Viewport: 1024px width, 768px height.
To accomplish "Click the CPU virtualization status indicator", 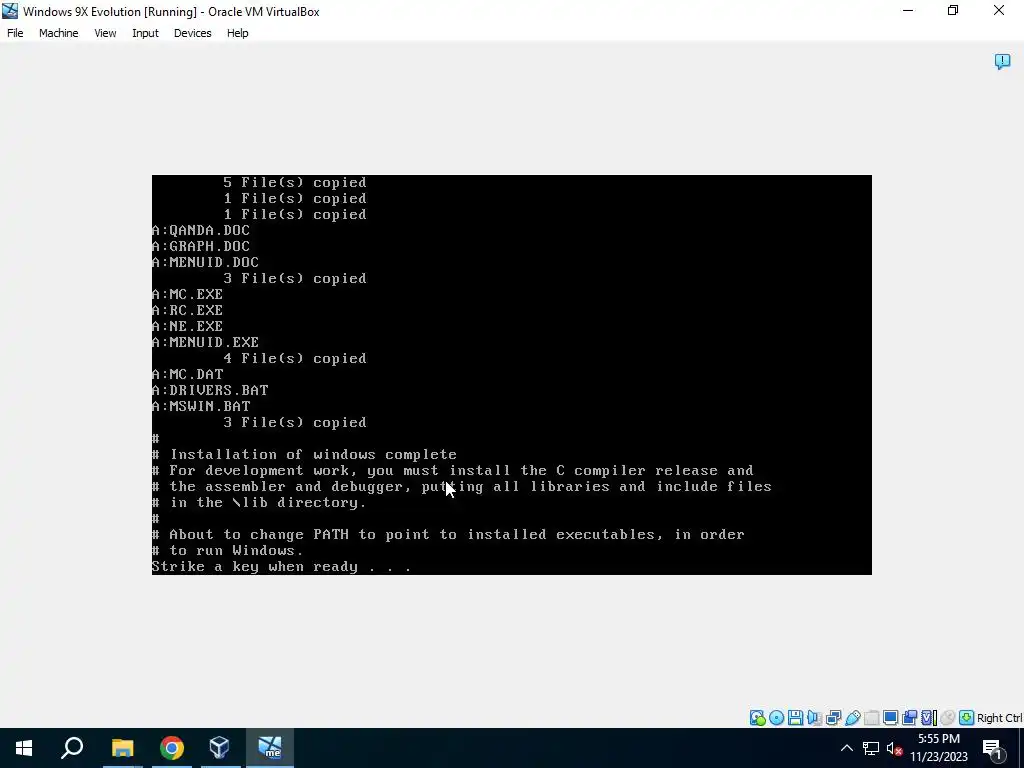I will tap(929, 718).
